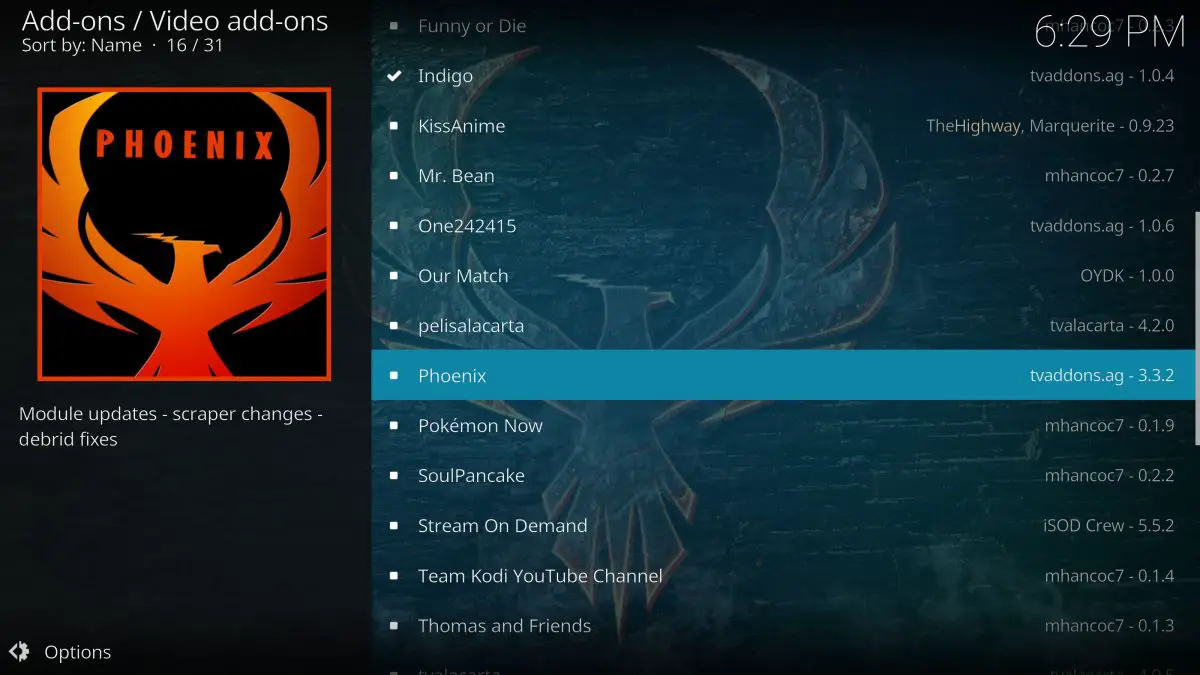The height and width of the screenshot is (675, 1200).
Task: Open the SoulPancake add-on
Action: pyautogui.click(x=783, y=475)
